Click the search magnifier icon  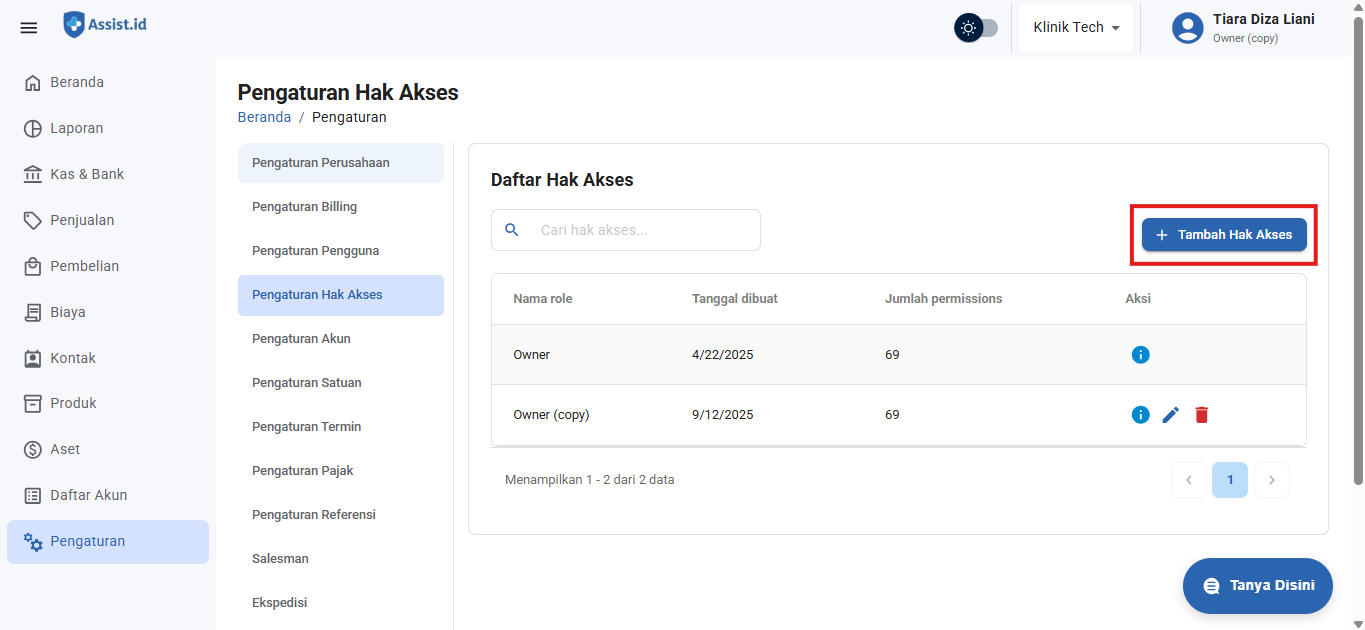[x=512, y=230]
